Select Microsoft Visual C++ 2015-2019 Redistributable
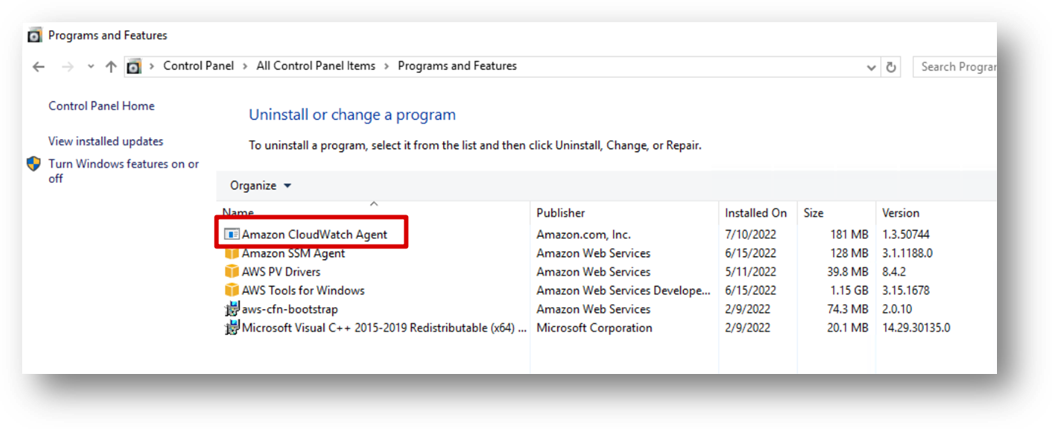 384,328
